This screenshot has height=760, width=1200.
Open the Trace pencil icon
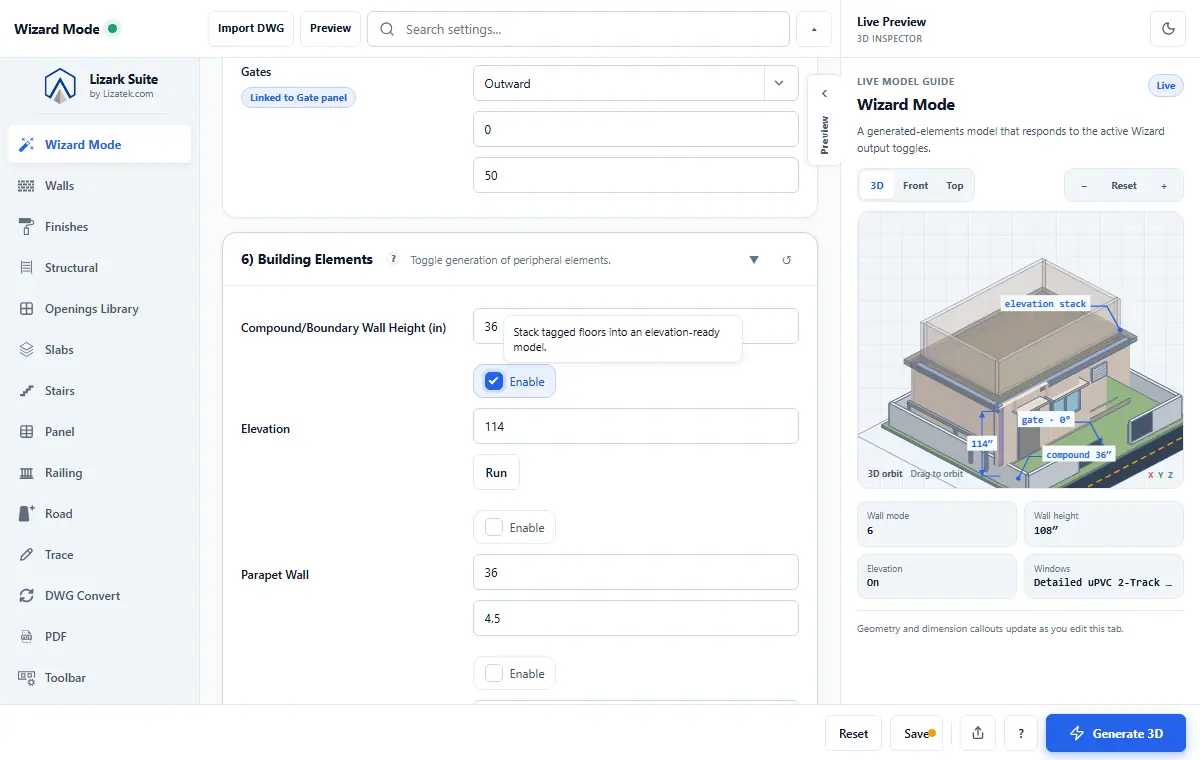point(27,555)
